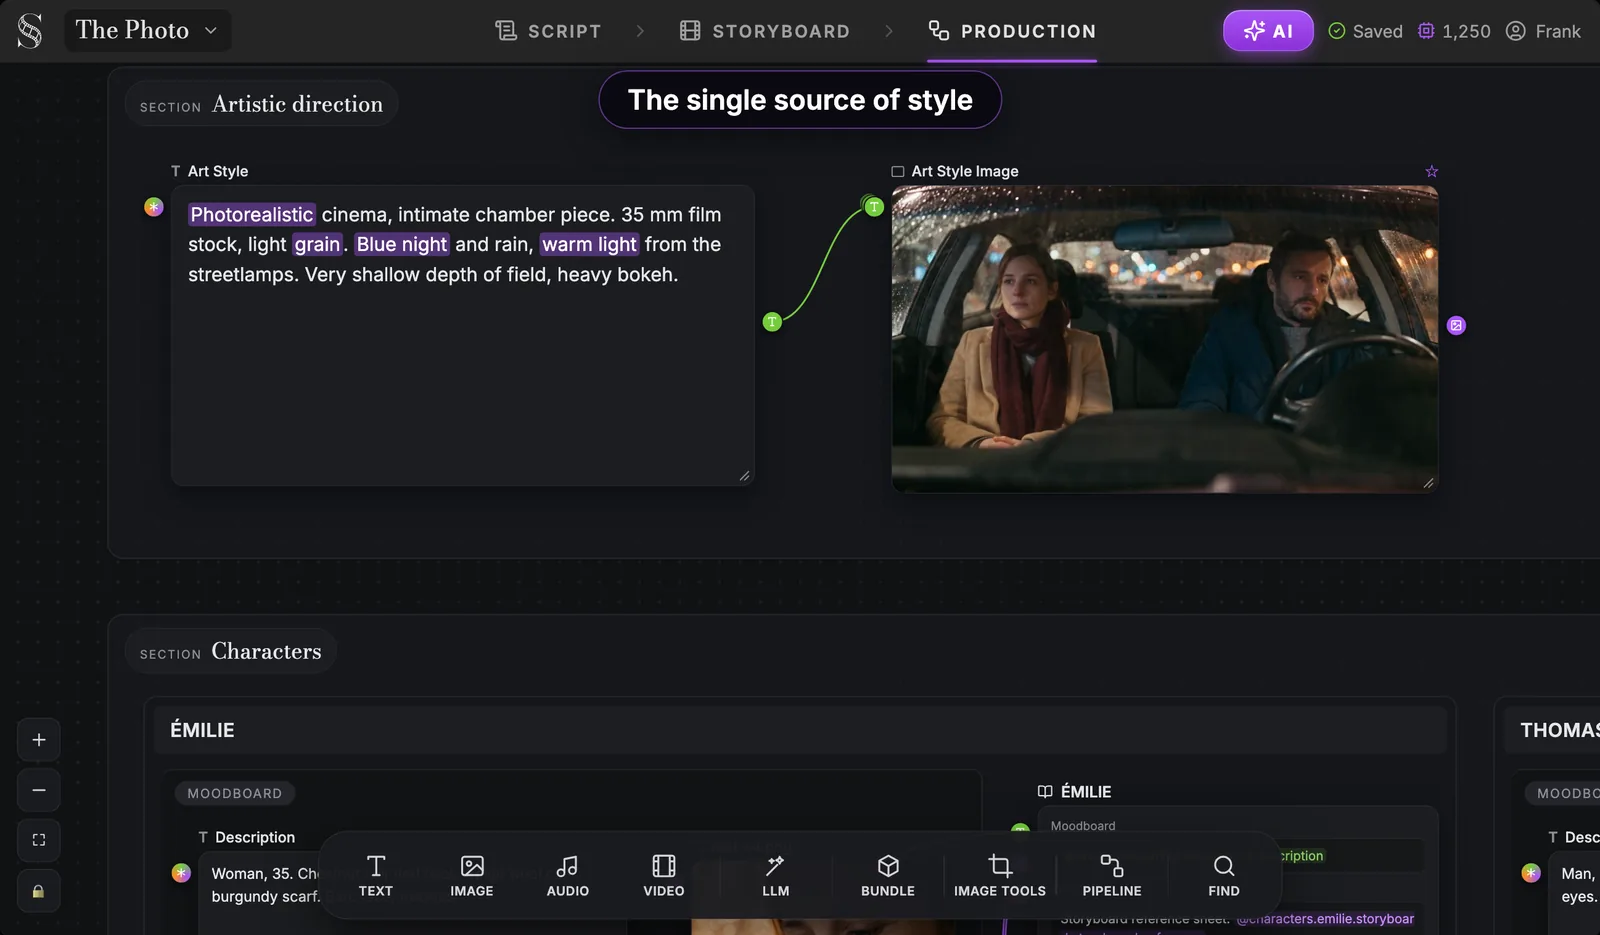1600x935 pixels.
Task: Select the ÉMILIE character header
Action: [x=800, y=730]
